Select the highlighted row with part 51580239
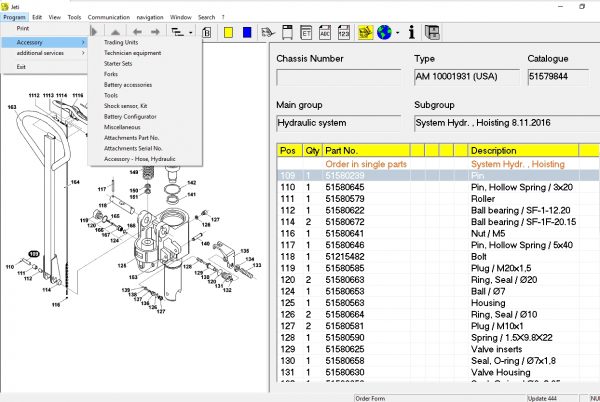 (x=438, y=176)
